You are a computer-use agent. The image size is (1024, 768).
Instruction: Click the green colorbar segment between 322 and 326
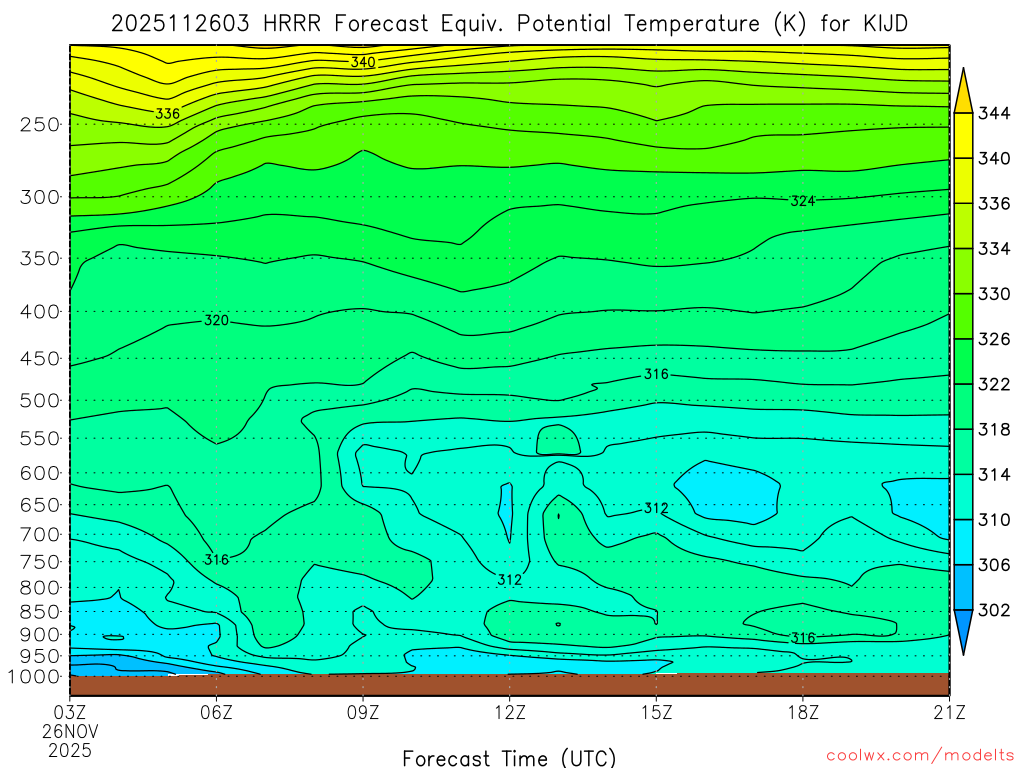point(963,361)
